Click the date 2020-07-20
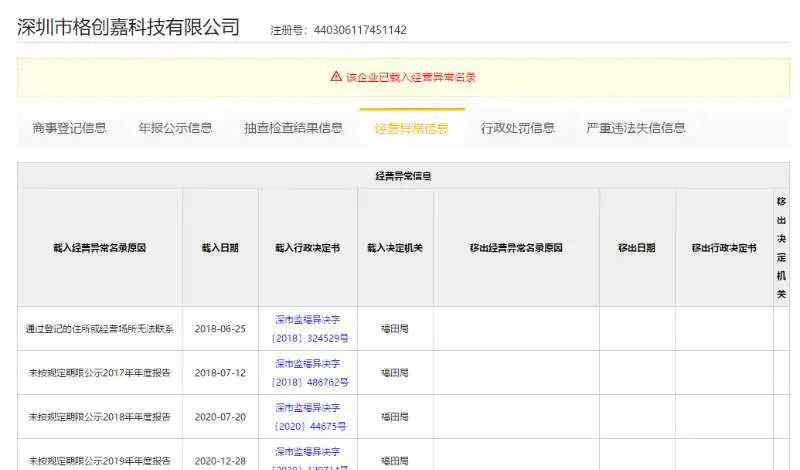800x470 pixels. tap(220, 416)
